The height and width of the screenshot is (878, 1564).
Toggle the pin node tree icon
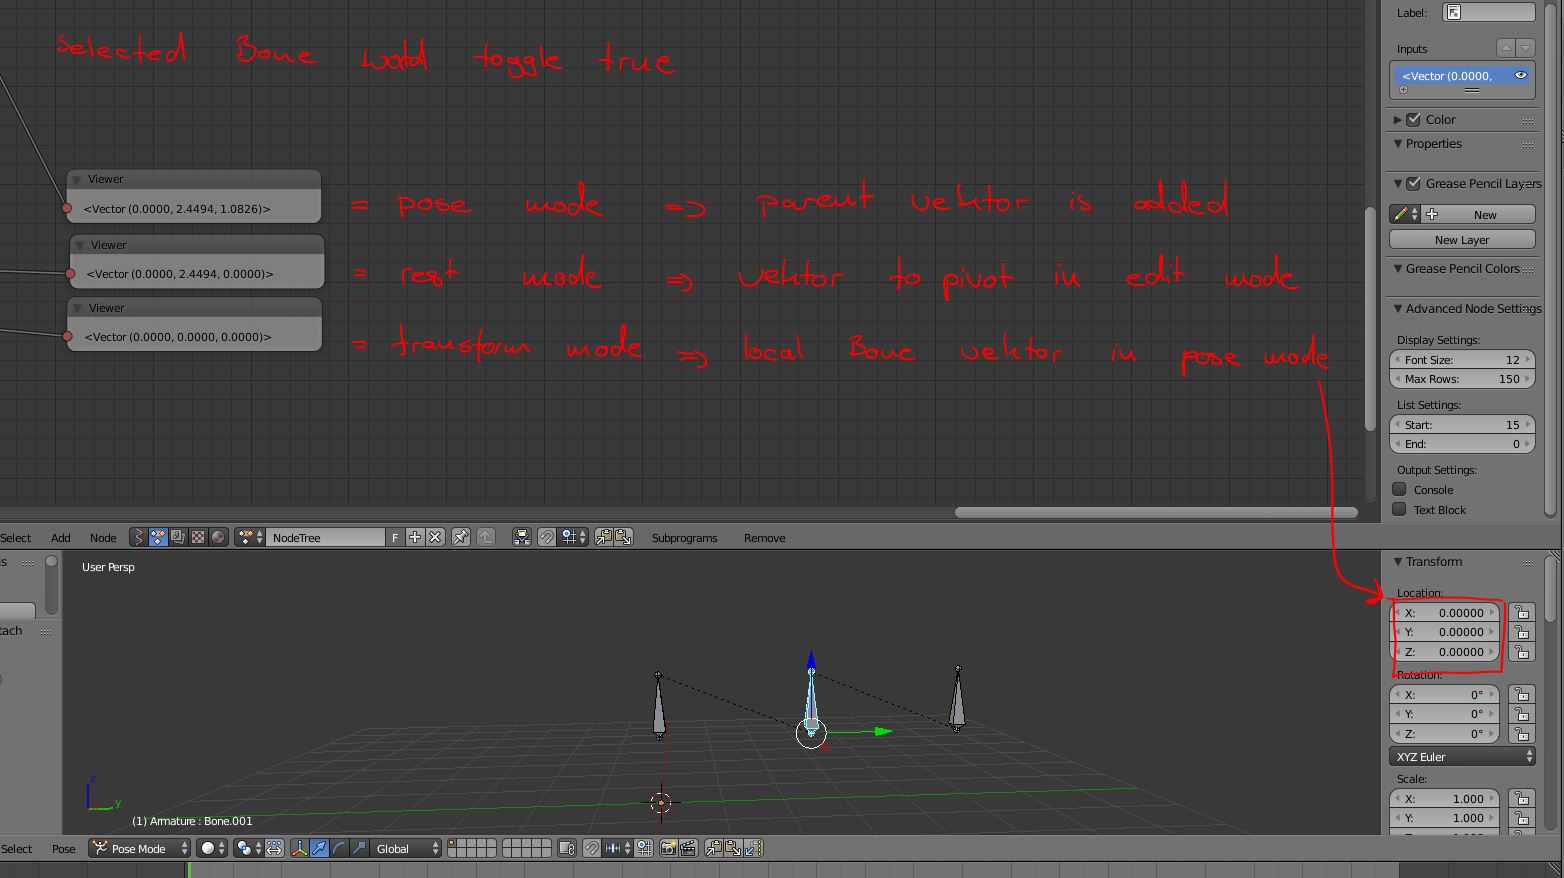click(461, 538)
